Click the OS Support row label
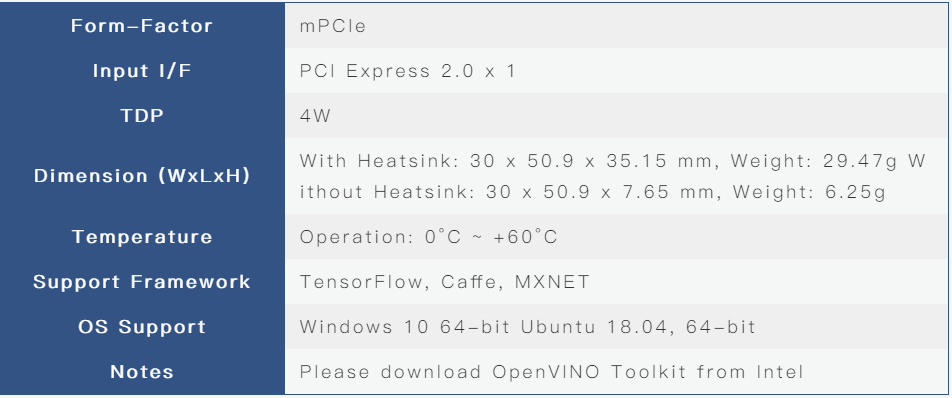Viewport: 952px width, 398px height. tap(142, 327)
